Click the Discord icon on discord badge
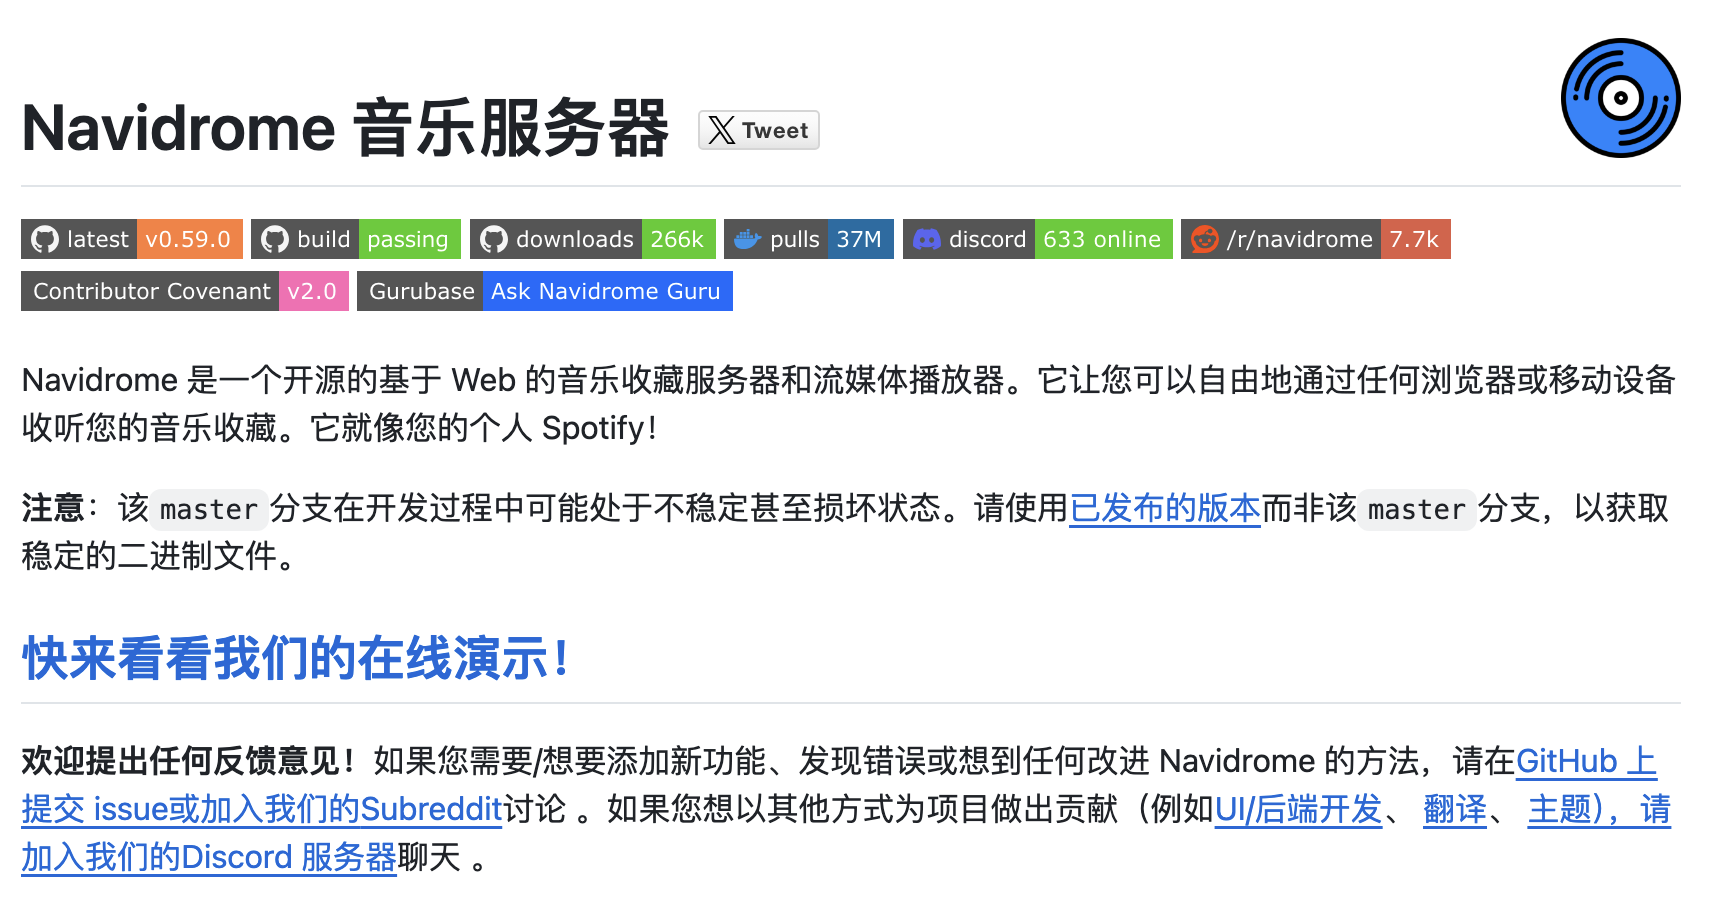 tap(927, 240)
